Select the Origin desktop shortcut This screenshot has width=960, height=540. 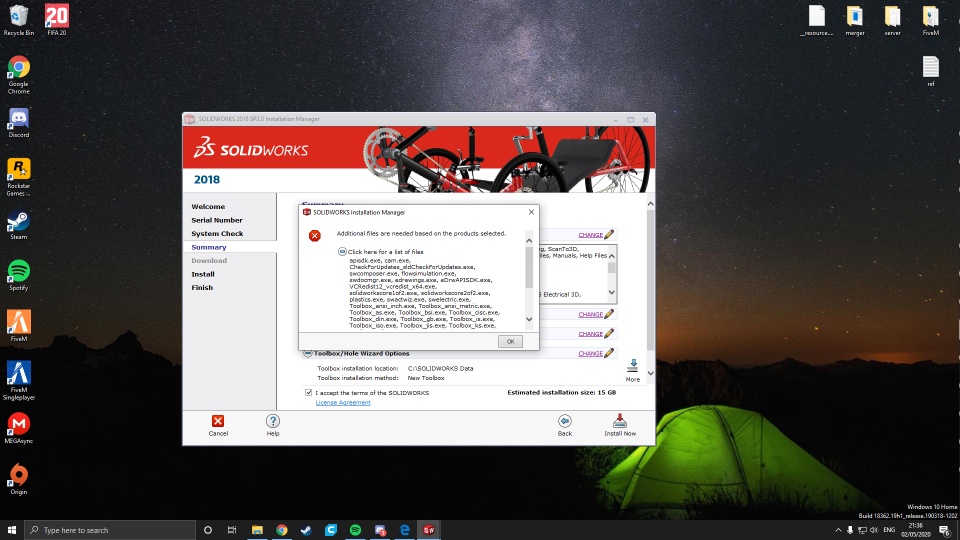pyautogui.click(x=18, y=479)
